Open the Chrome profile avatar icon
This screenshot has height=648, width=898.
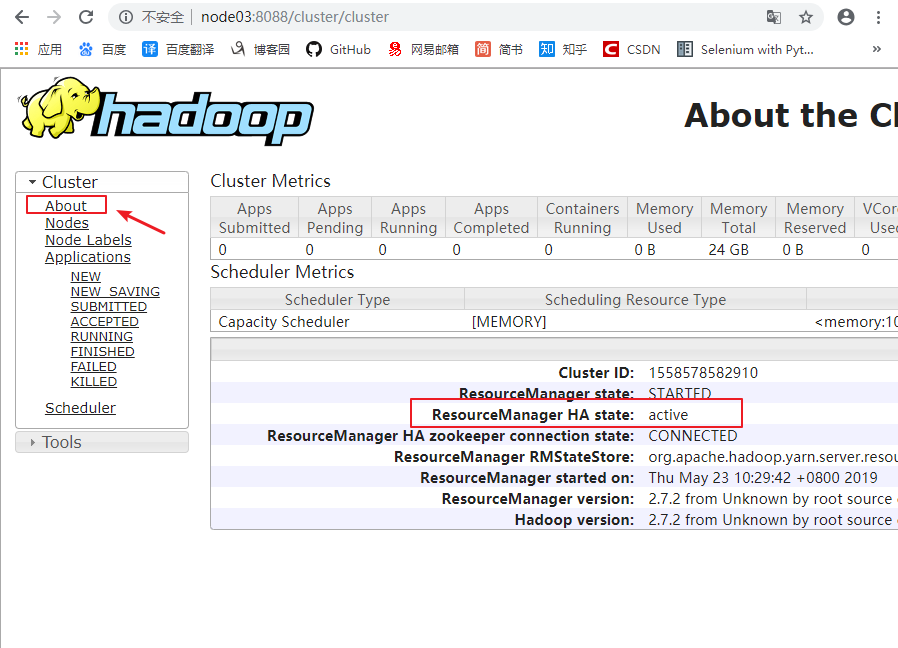click(x=846, y=17)
